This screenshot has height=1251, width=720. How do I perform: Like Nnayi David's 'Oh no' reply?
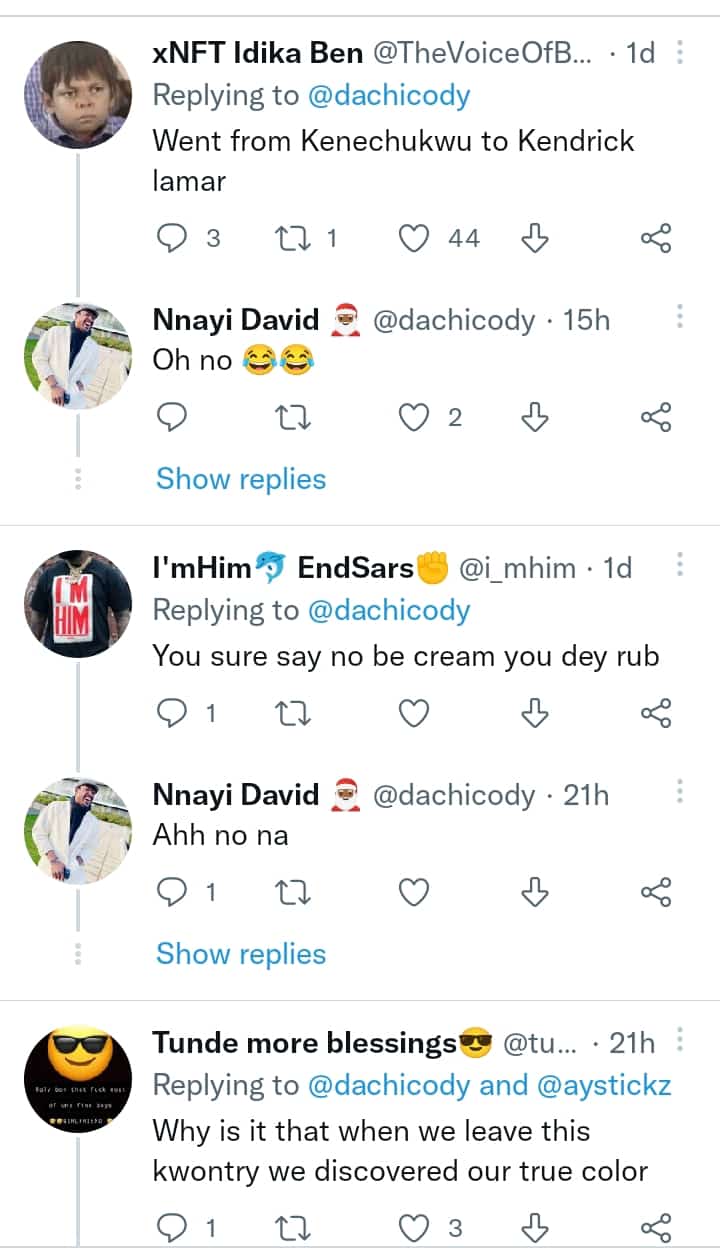[414, 417]
